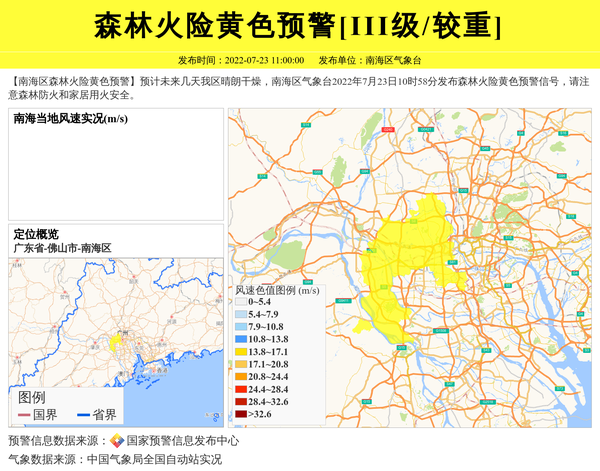Click the 广东省-佛山市-南海区 location text
This screenshot has height=471, width=600.
62,247
